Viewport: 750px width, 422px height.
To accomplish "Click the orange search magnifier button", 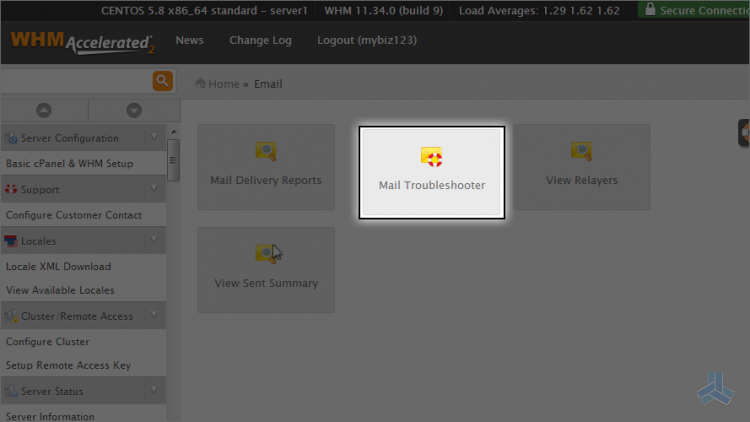I will tap(163, 81).
